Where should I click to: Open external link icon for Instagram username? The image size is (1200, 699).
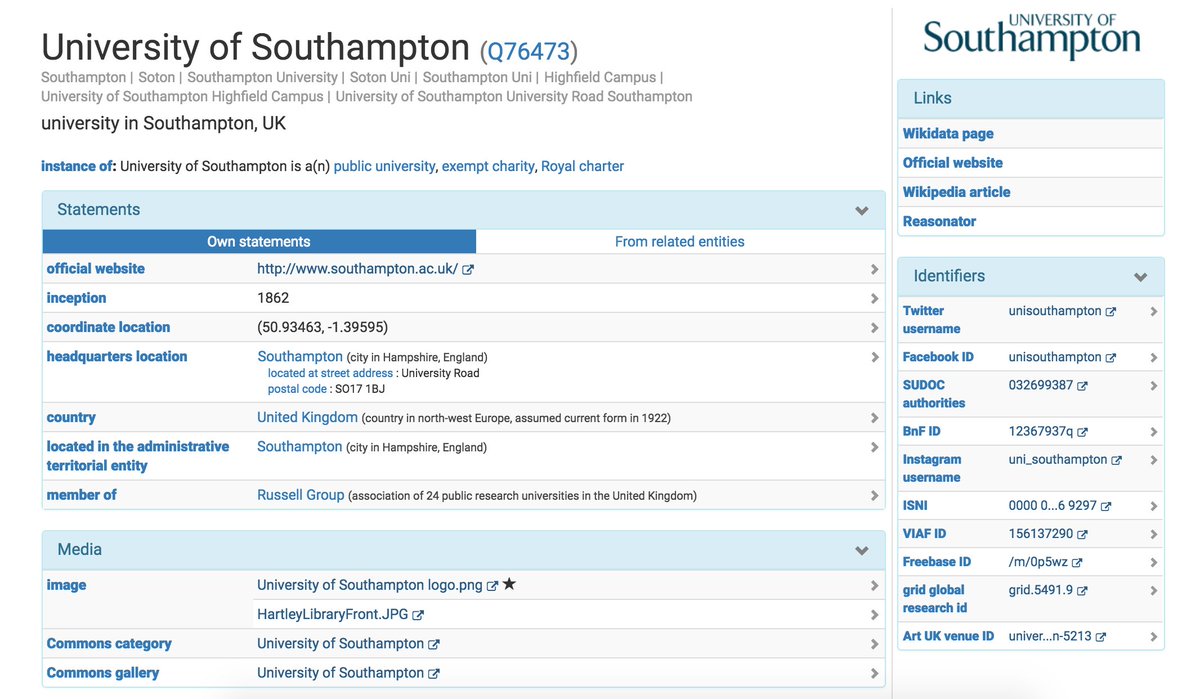coord(1117,461)
